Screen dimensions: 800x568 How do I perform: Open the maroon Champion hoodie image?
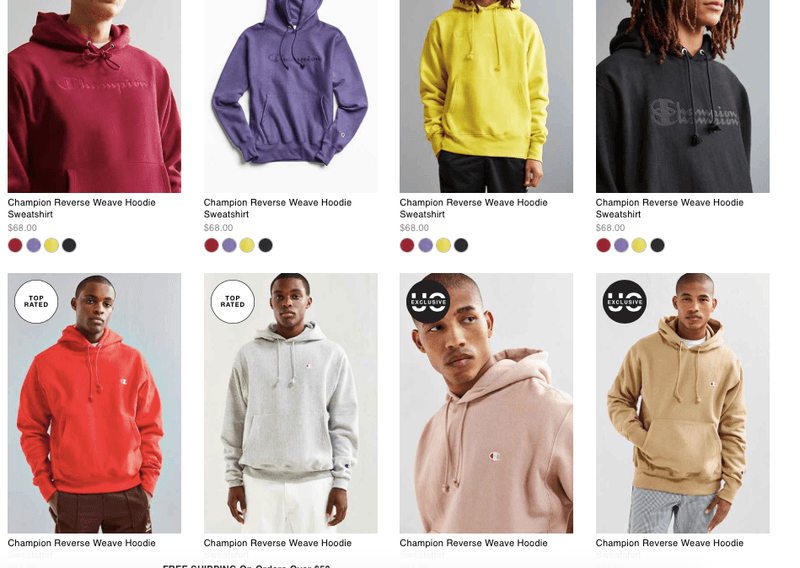[x=94, y=96]
